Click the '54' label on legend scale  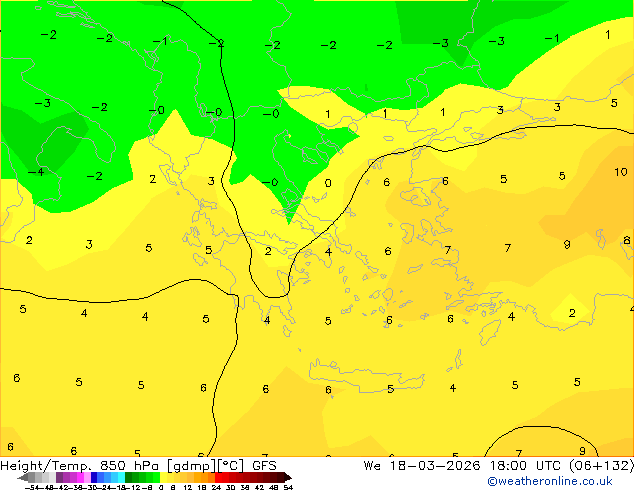[288, 487]
